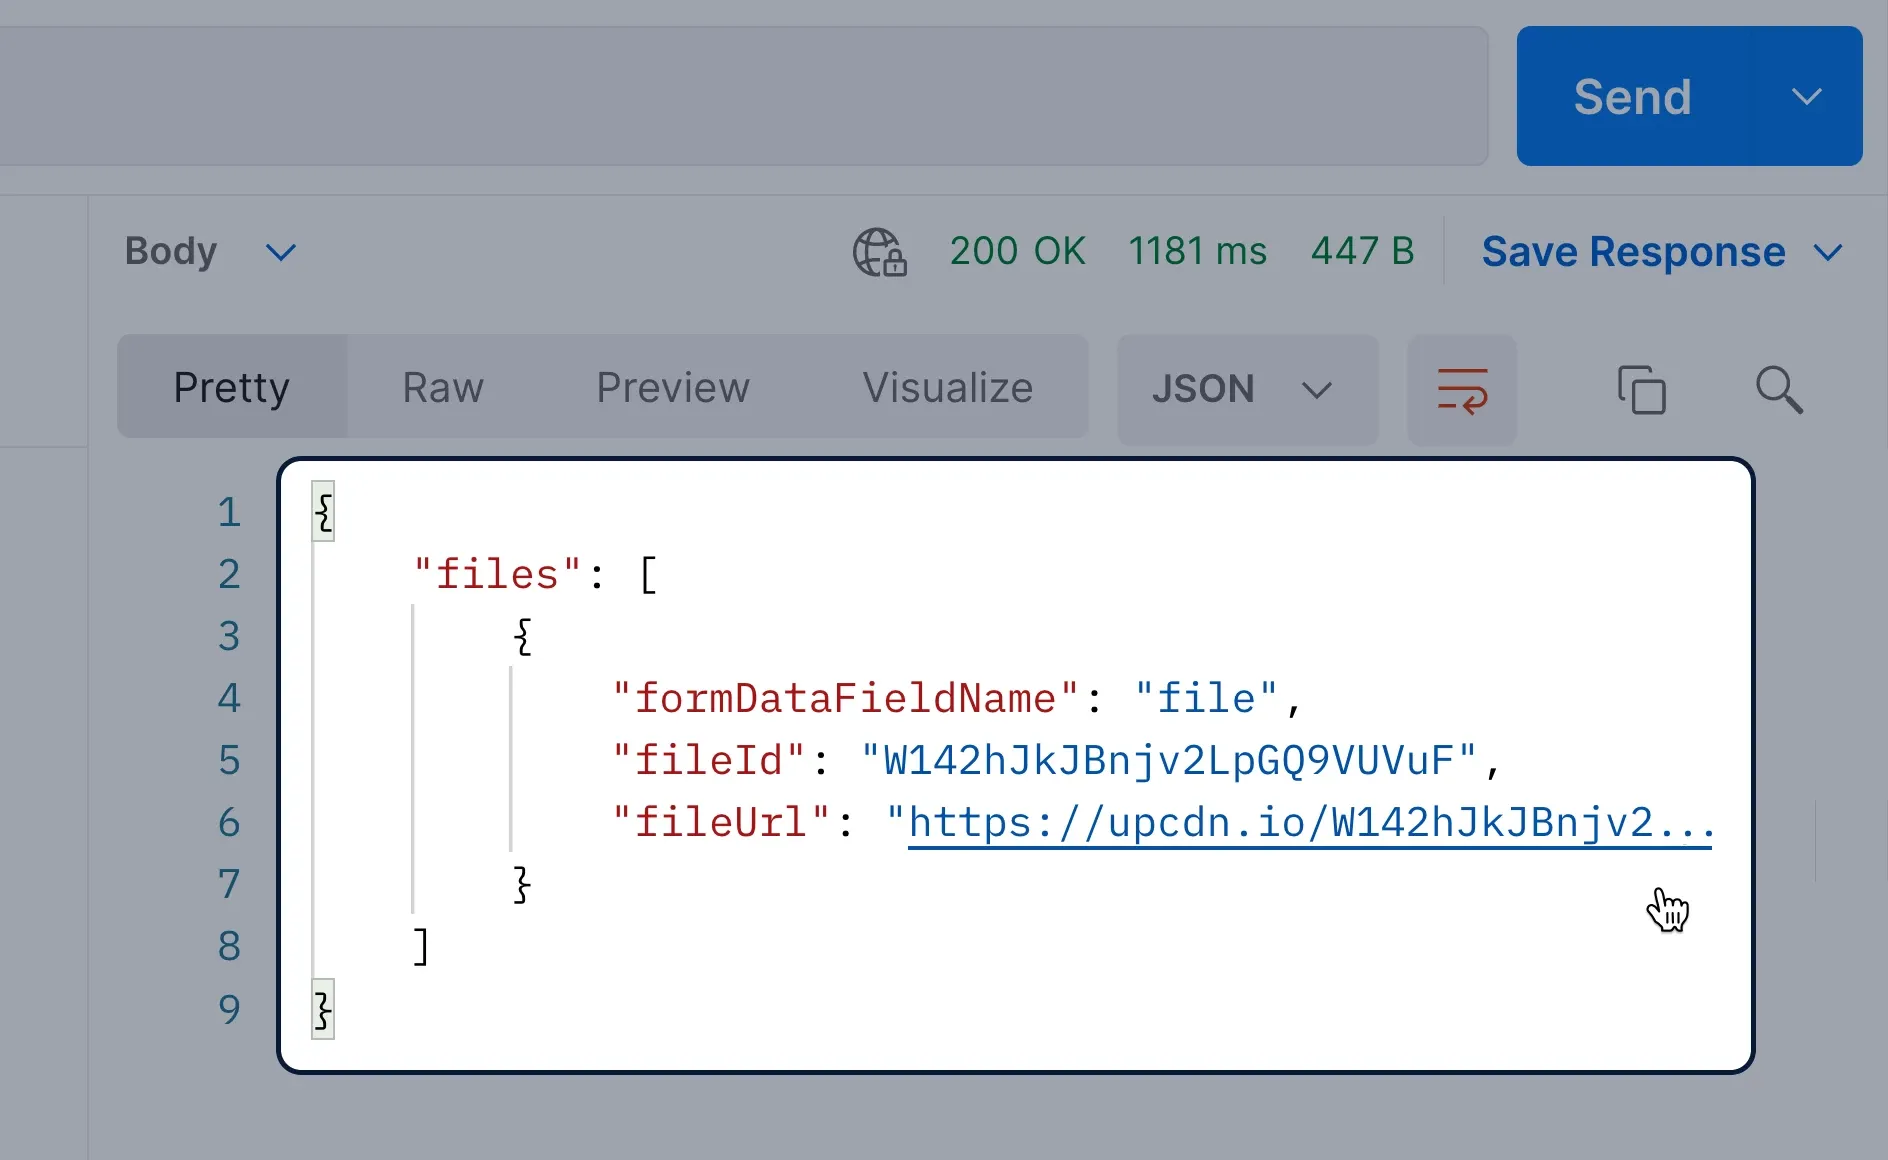Click the 200 OK status text
Screen dimensions: 1888x1160
click(1017, 251)
